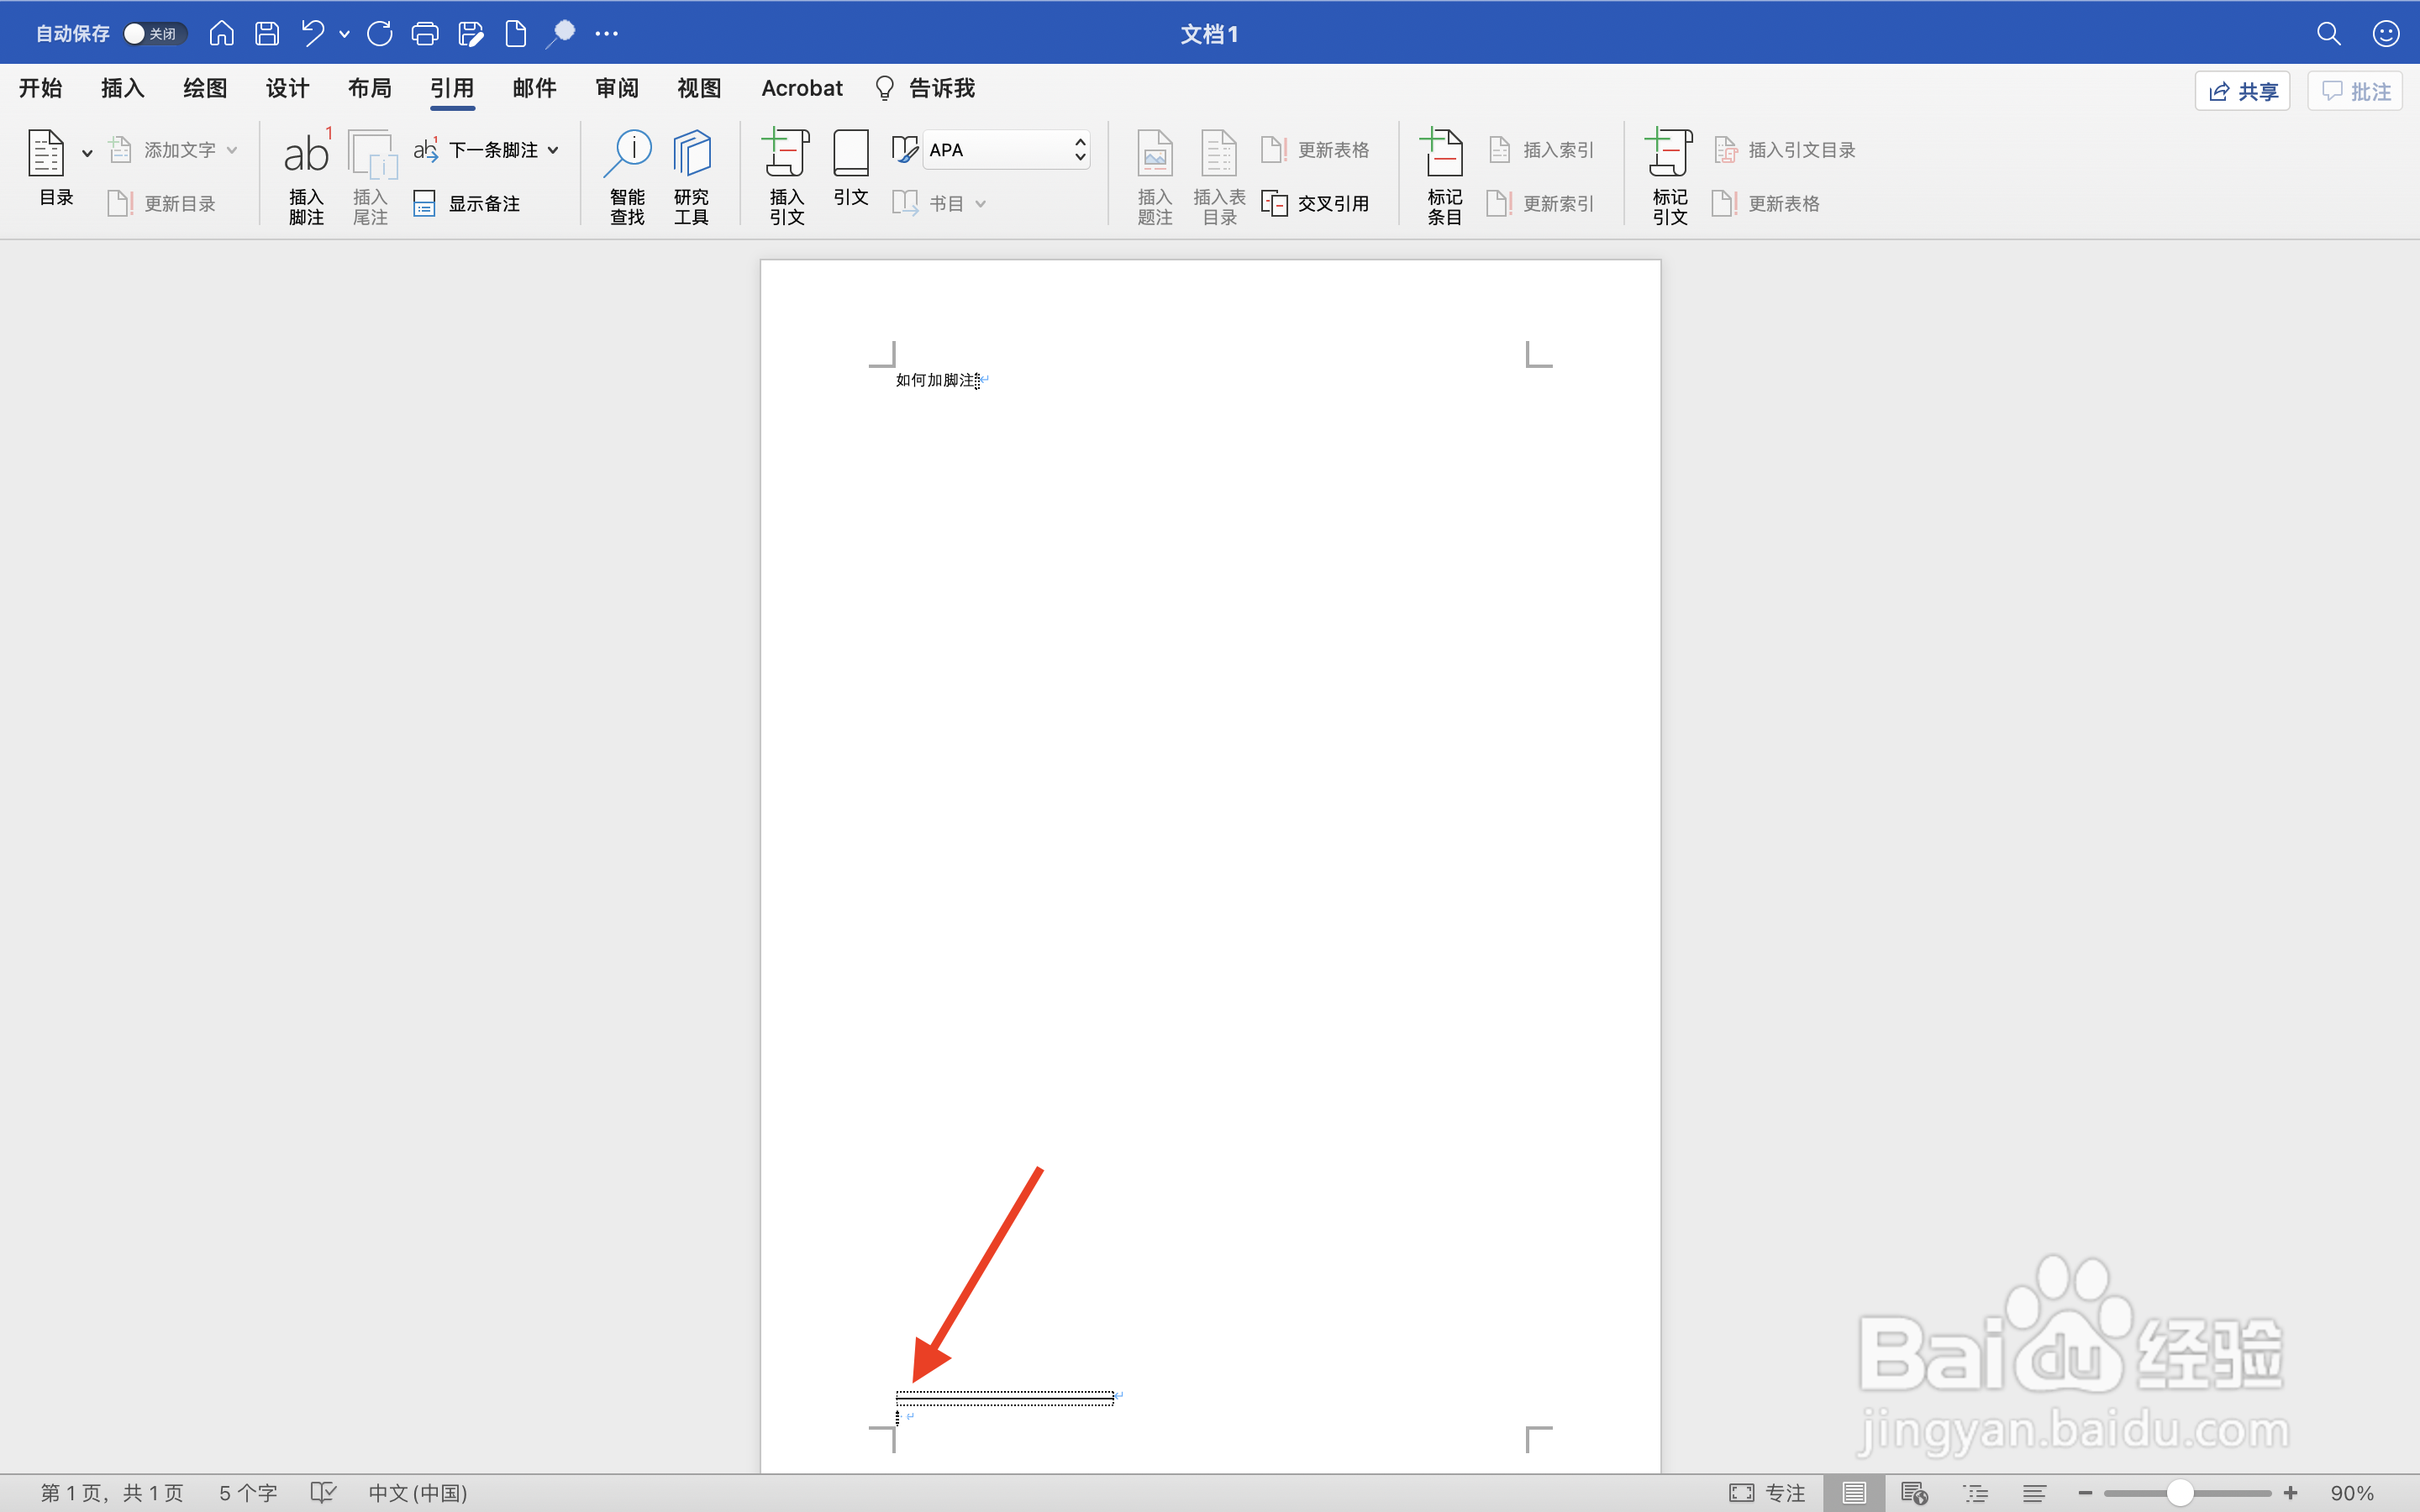
Task: Expand the Next Footnote (下一条脚注) dropdown arrow
Action: [553, 150]
